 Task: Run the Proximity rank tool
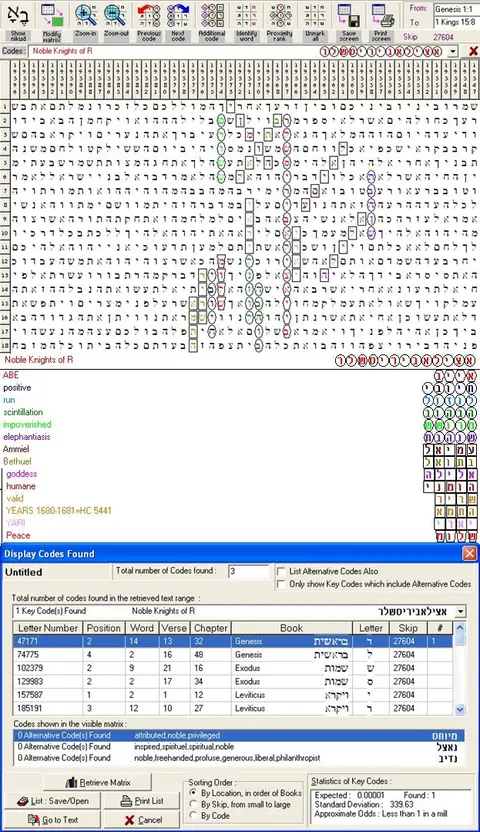[280, 22]
